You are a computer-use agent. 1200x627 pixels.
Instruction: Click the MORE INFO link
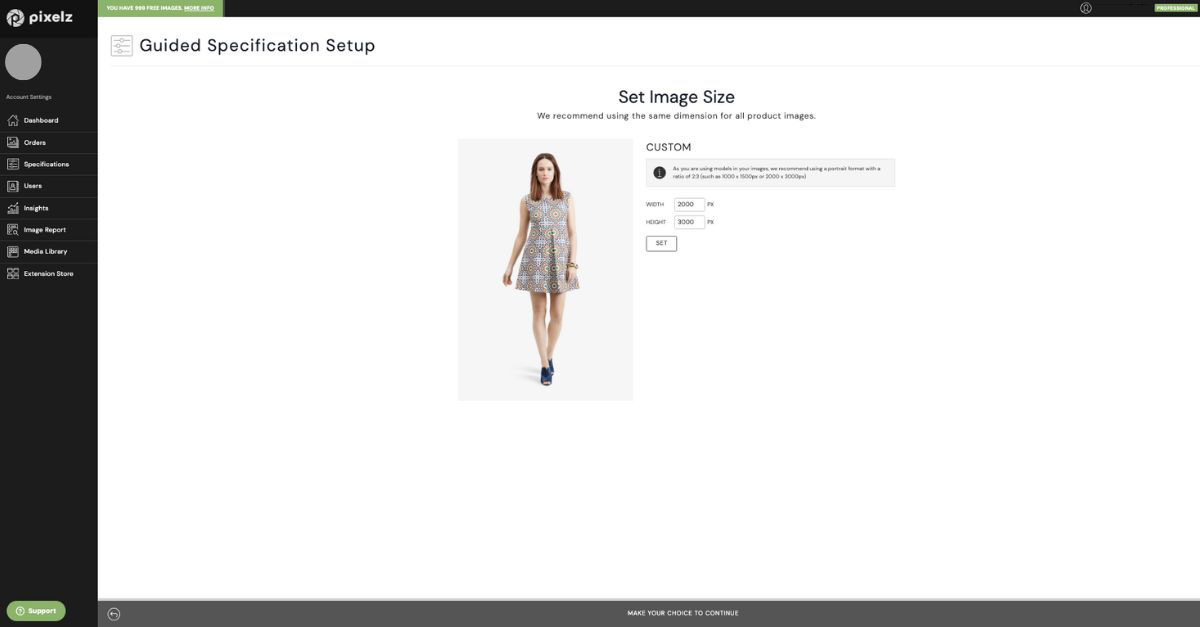199,8
